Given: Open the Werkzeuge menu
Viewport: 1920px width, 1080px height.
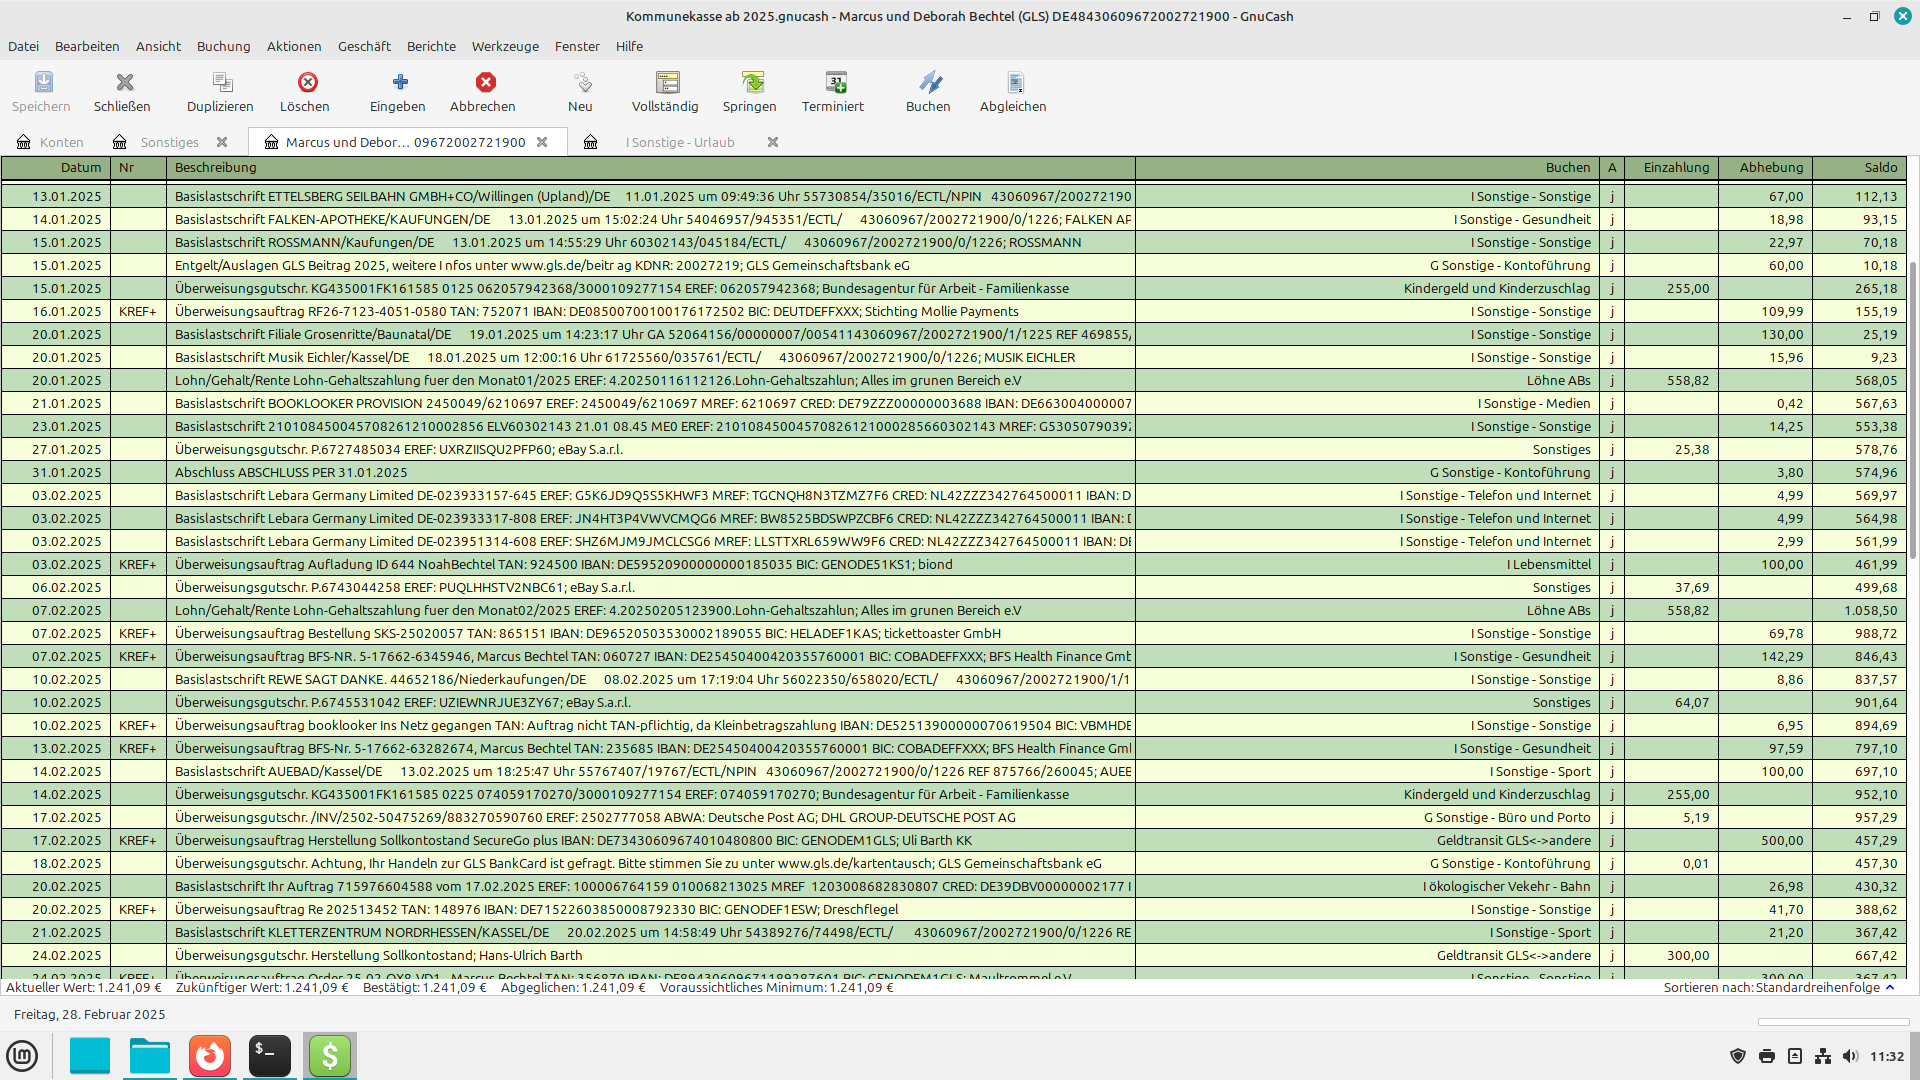Looking at the screenshot, I should (505, 46).
